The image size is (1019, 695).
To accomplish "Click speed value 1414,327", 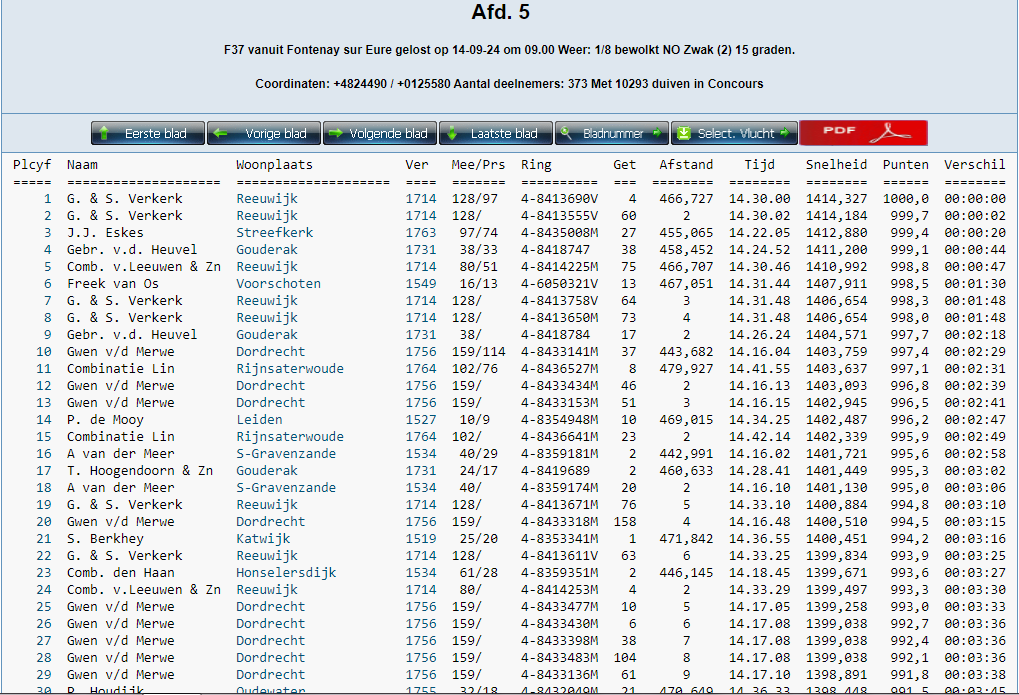I will click(x=836, y=199).
